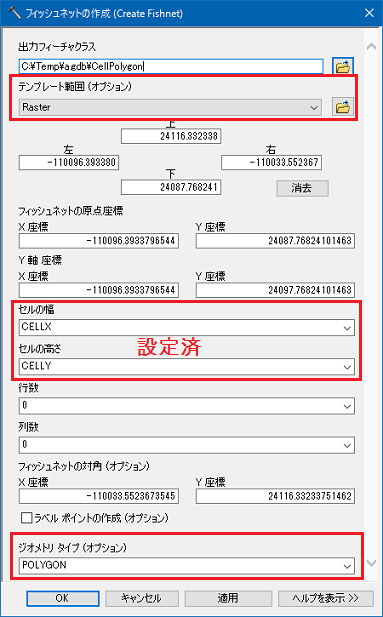Open the row count (行数) dropdown
This screenshot has width=383, height=617.
click(187, 406)
